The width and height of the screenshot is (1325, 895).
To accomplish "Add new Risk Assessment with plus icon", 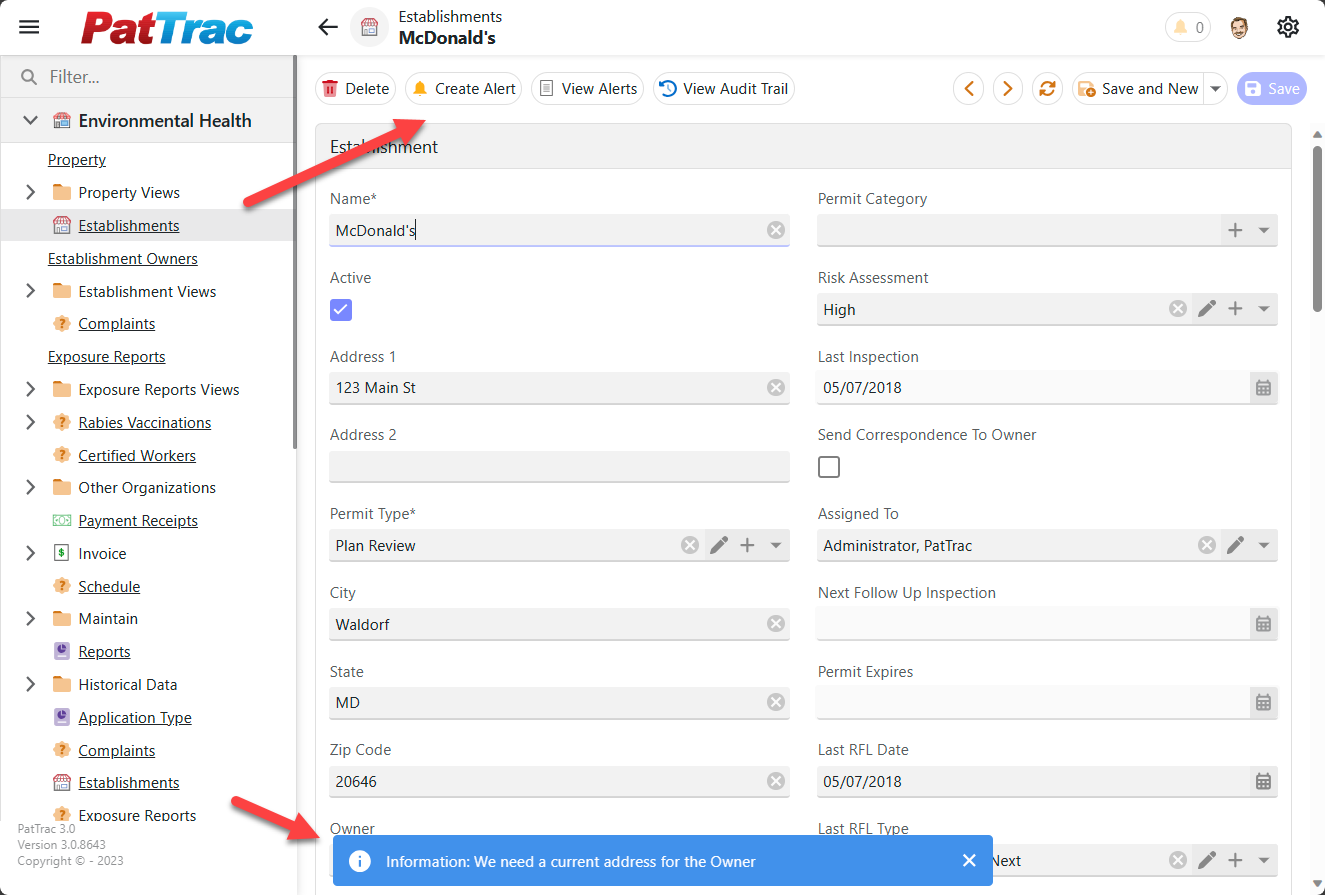I will pyautogui.click(x=1235, y=309).
